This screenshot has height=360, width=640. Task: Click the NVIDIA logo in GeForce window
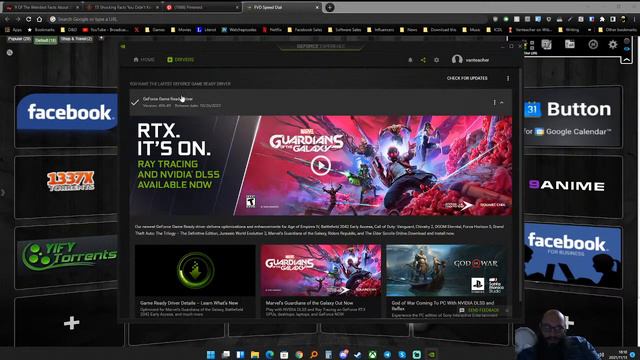tap(123, 46)
